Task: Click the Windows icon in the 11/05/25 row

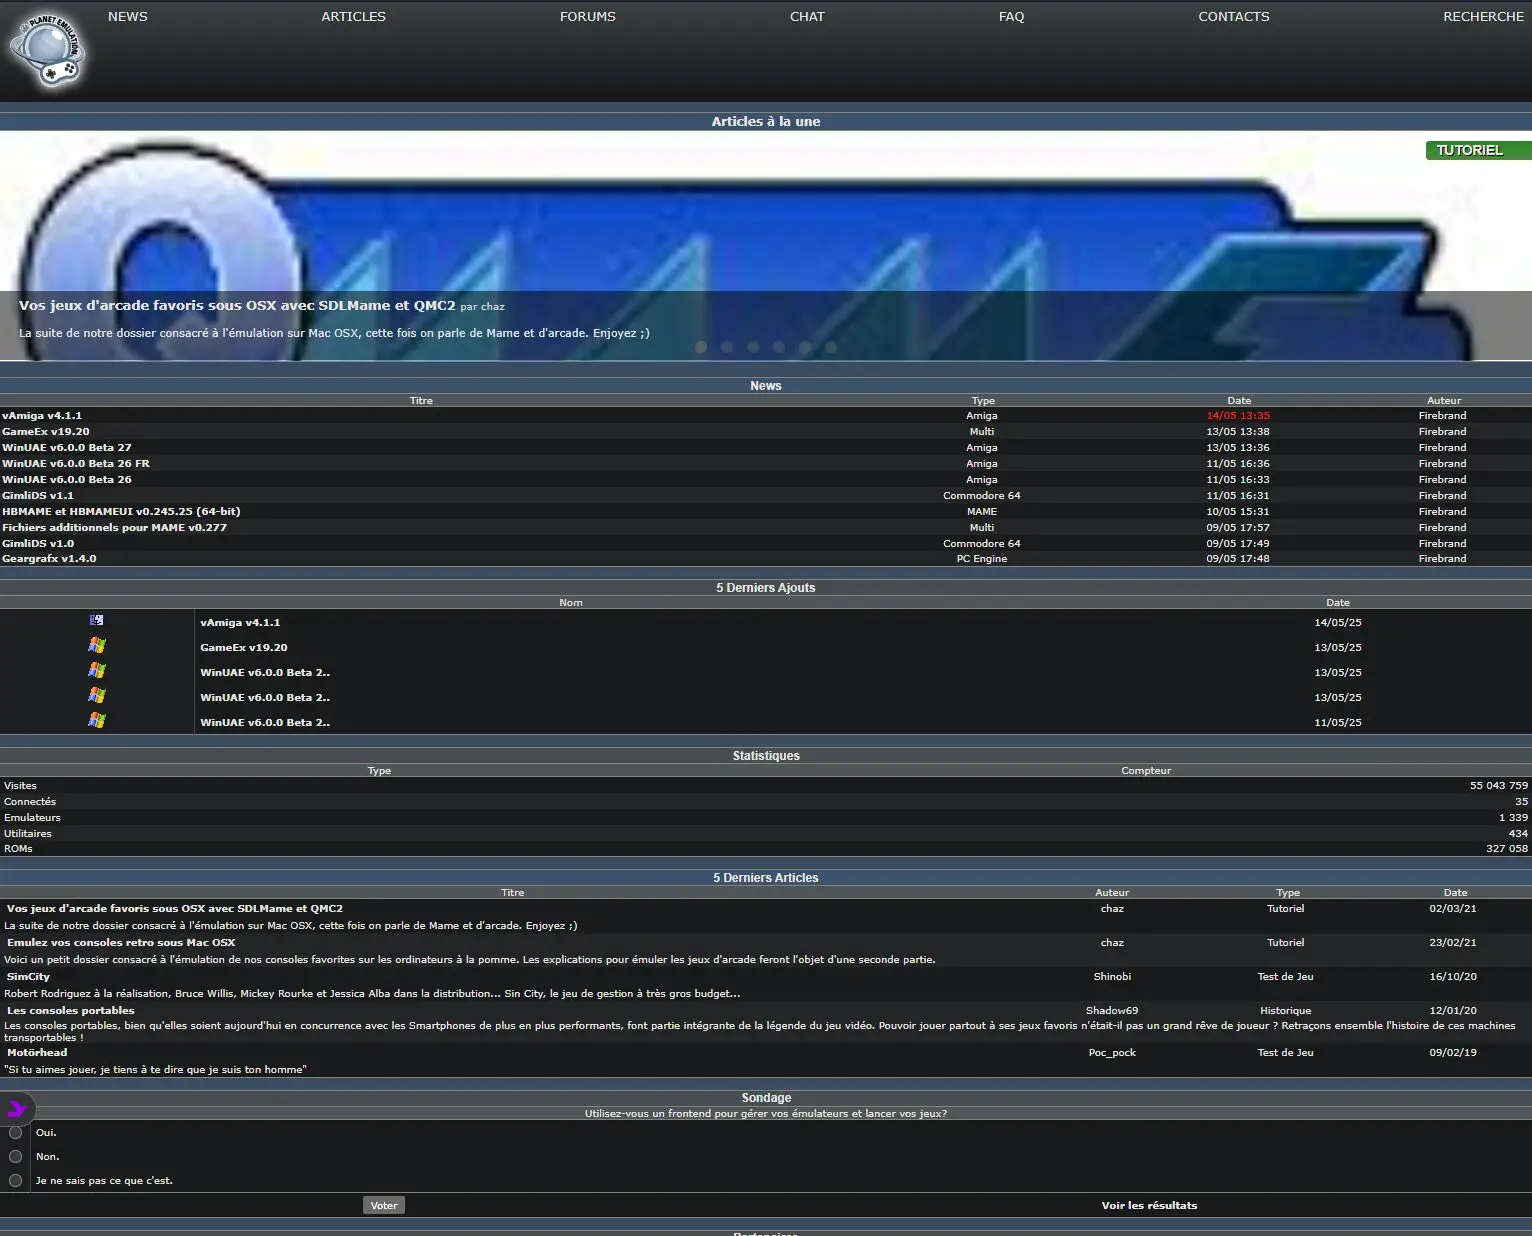Action: 96,721
